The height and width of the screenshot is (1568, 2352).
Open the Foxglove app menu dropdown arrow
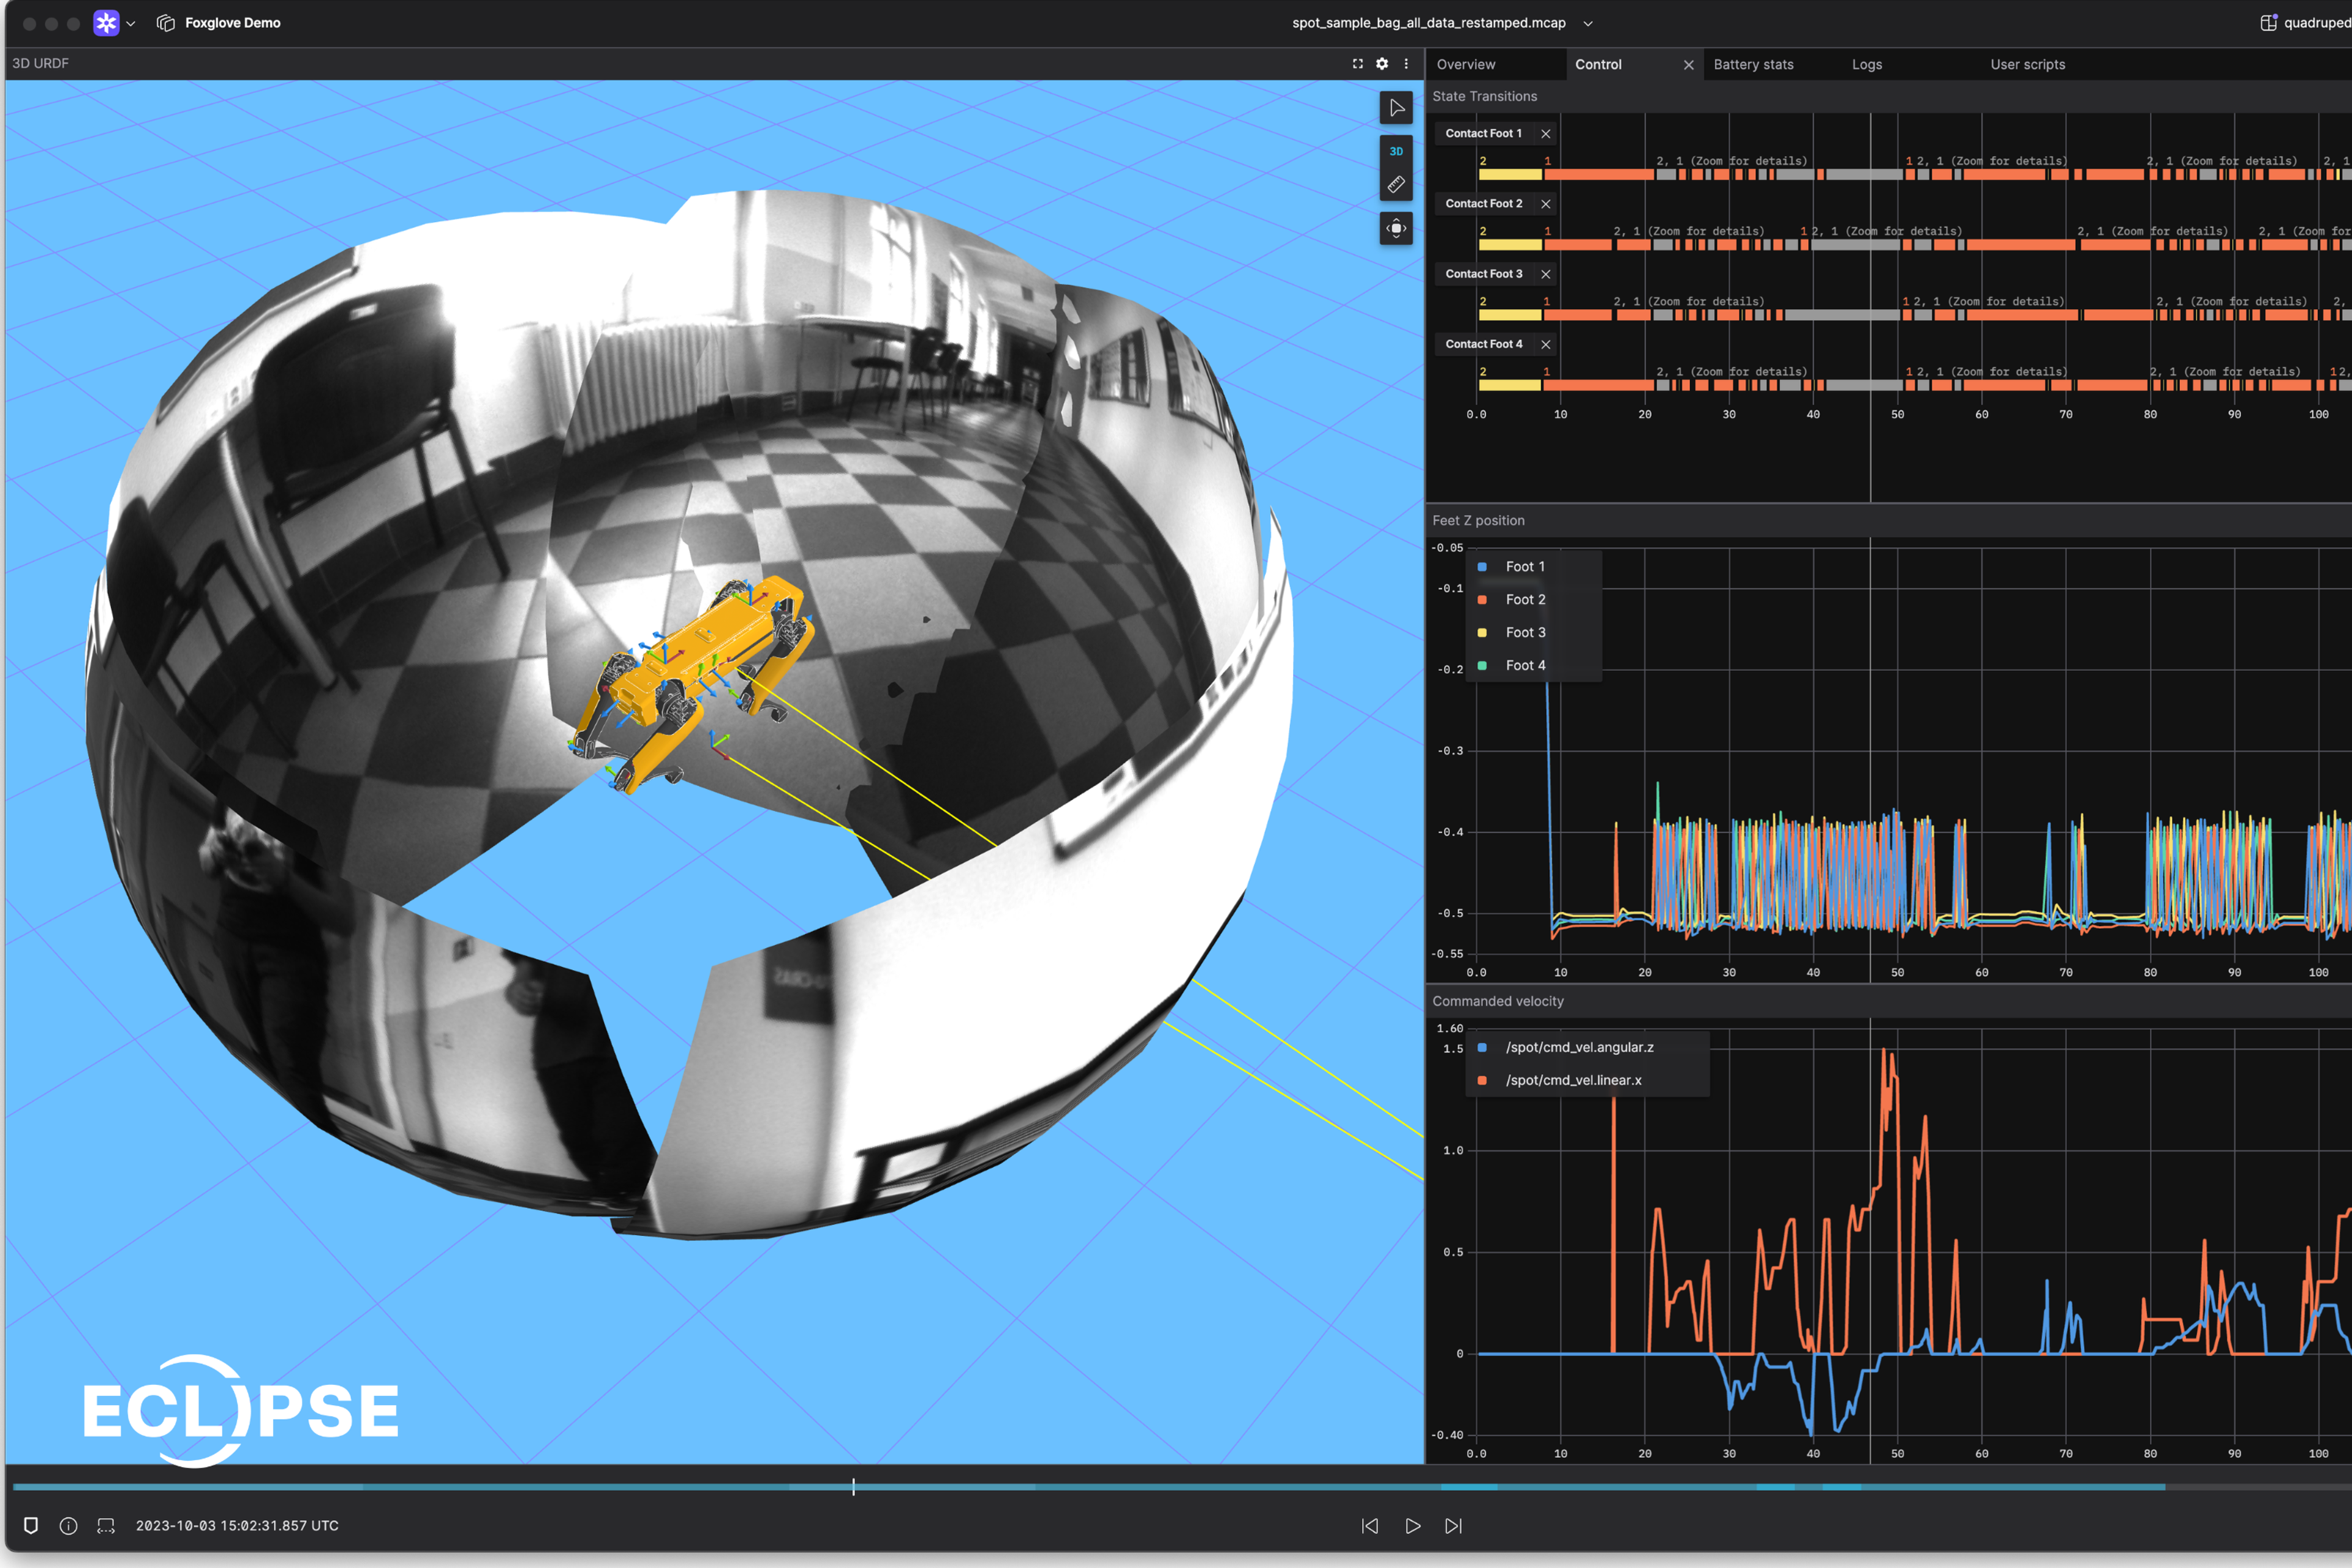coord(131,23)
